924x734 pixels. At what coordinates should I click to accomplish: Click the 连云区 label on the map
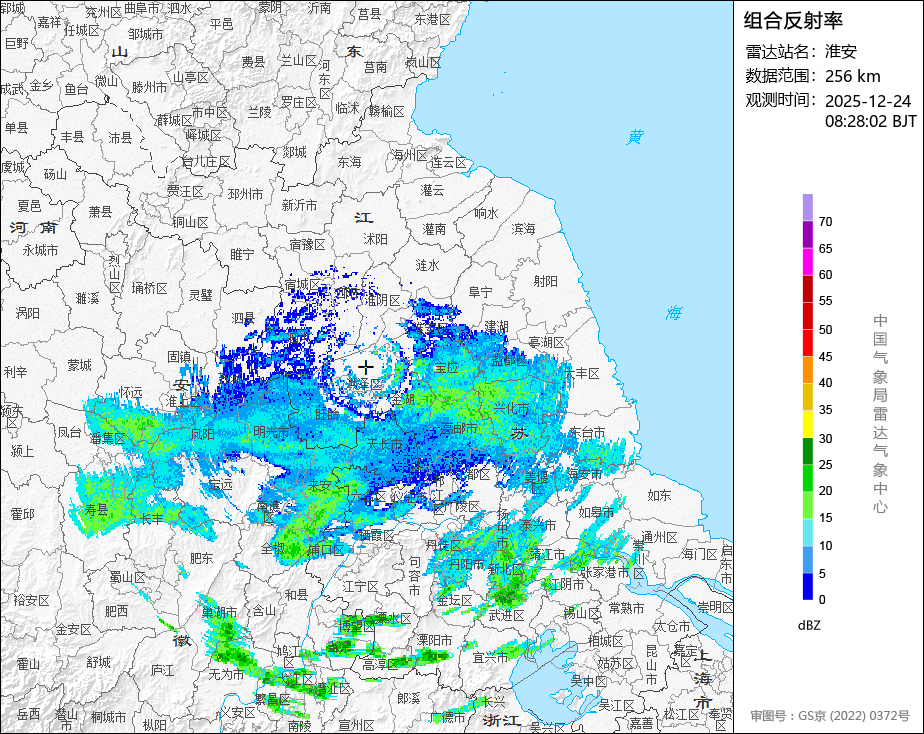[x=448, y=162]
